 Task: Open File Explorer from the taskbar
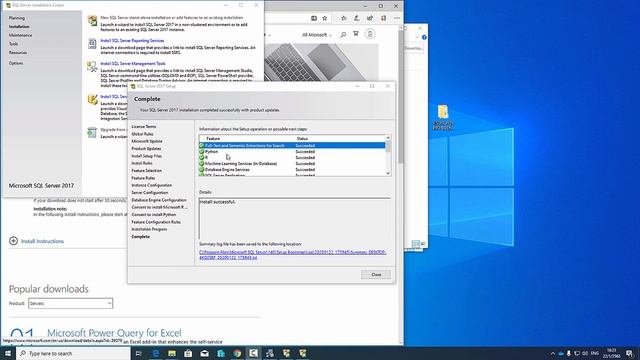172,353
